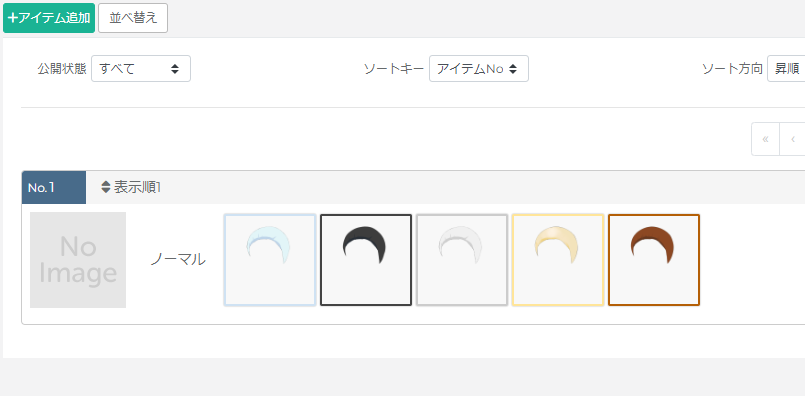This screenshot has height=396, width=805.
Task: Click the sort arrows beside 表示順1
Action: pyautogui.click(x=106, y=187)
